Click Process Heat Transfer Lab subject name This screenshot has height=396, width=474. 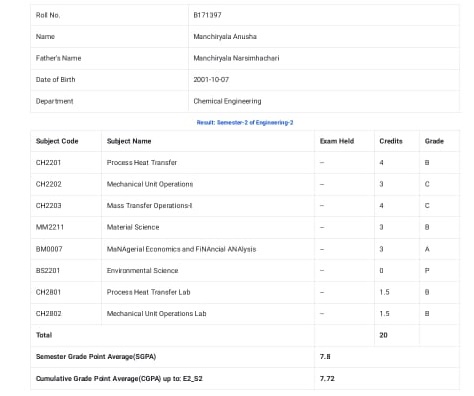coord(148,292)
